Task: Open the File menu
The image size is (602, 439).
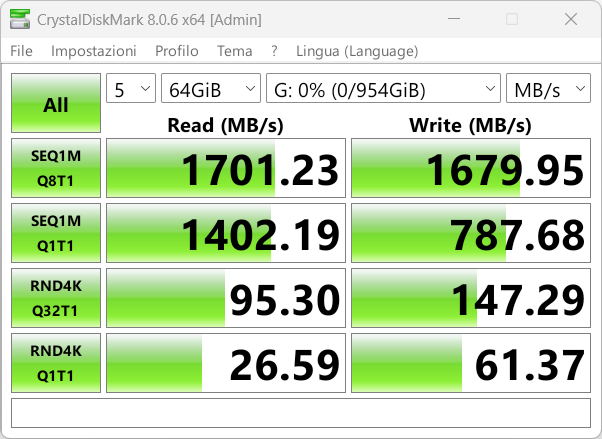Action: click(22, 51)
